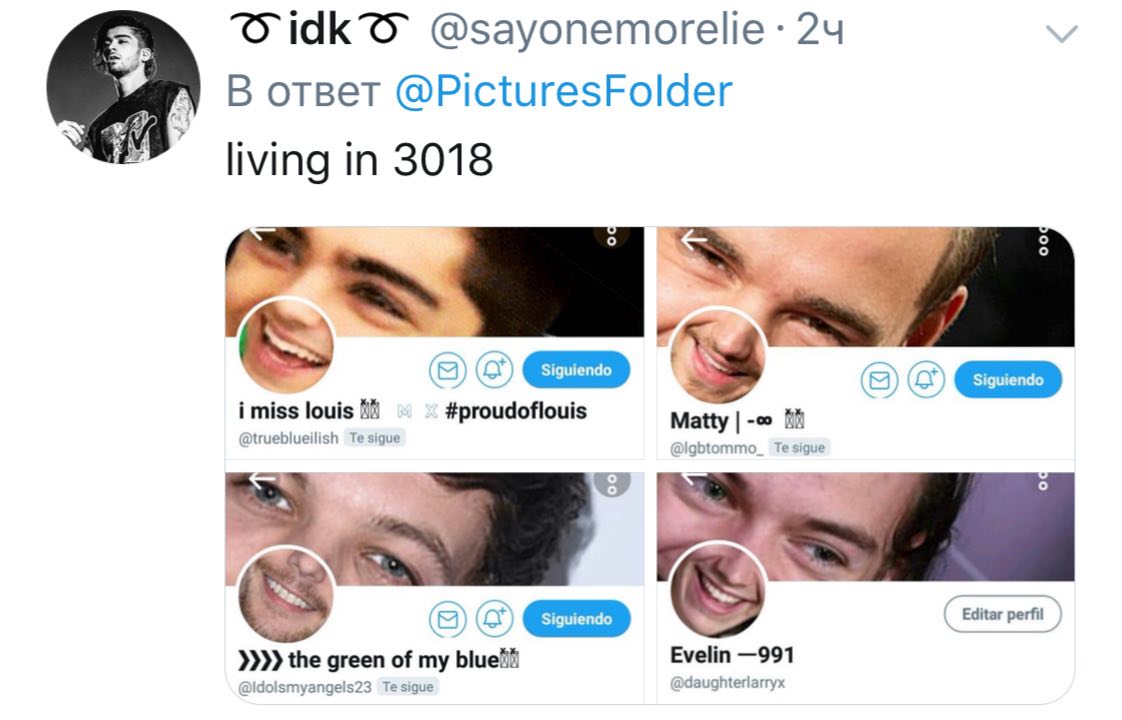Viewport: 1122px width, 720px height.
Task: Toggle Siguiendo follow button for truebluelilsh
Action: click(x=576, y=370)
